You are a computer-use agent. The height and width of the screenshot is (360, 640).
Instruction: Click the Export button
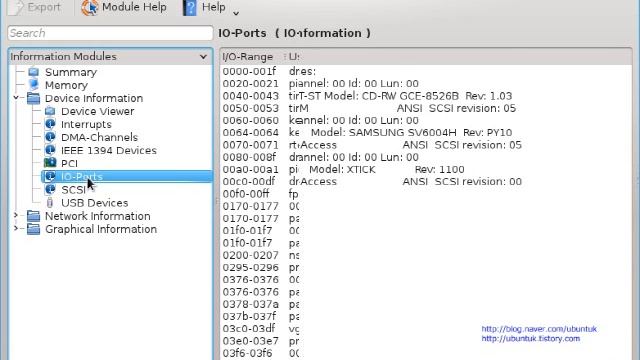pos(35,7)
